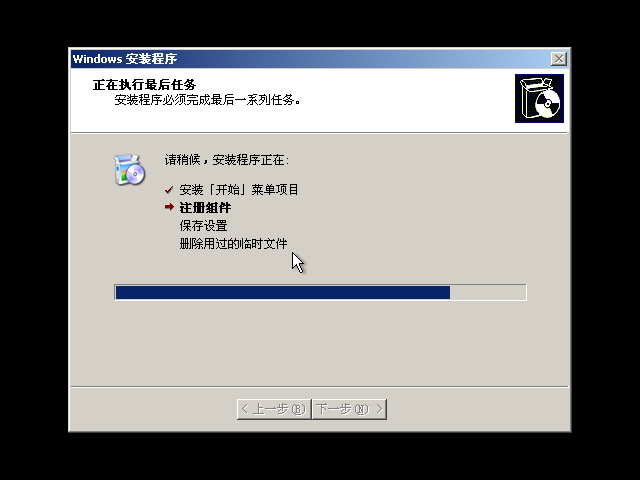The width and height of the screenshot is (640, 480).
Task: Click the left angle bracket on the 上一步 button
Action: 245,409
